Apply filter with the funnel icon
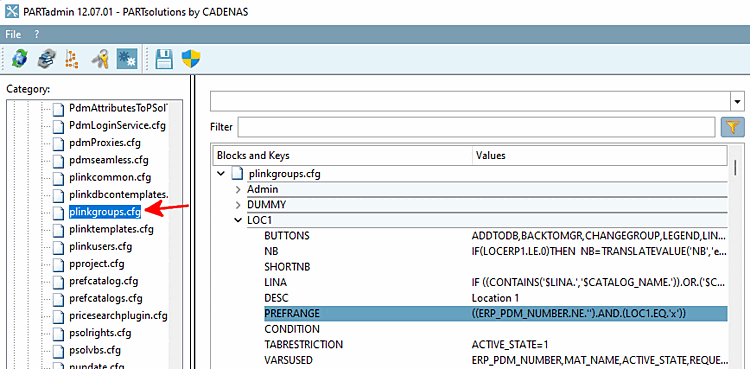This screenshot has width=750, height=369. click(732, 127)
